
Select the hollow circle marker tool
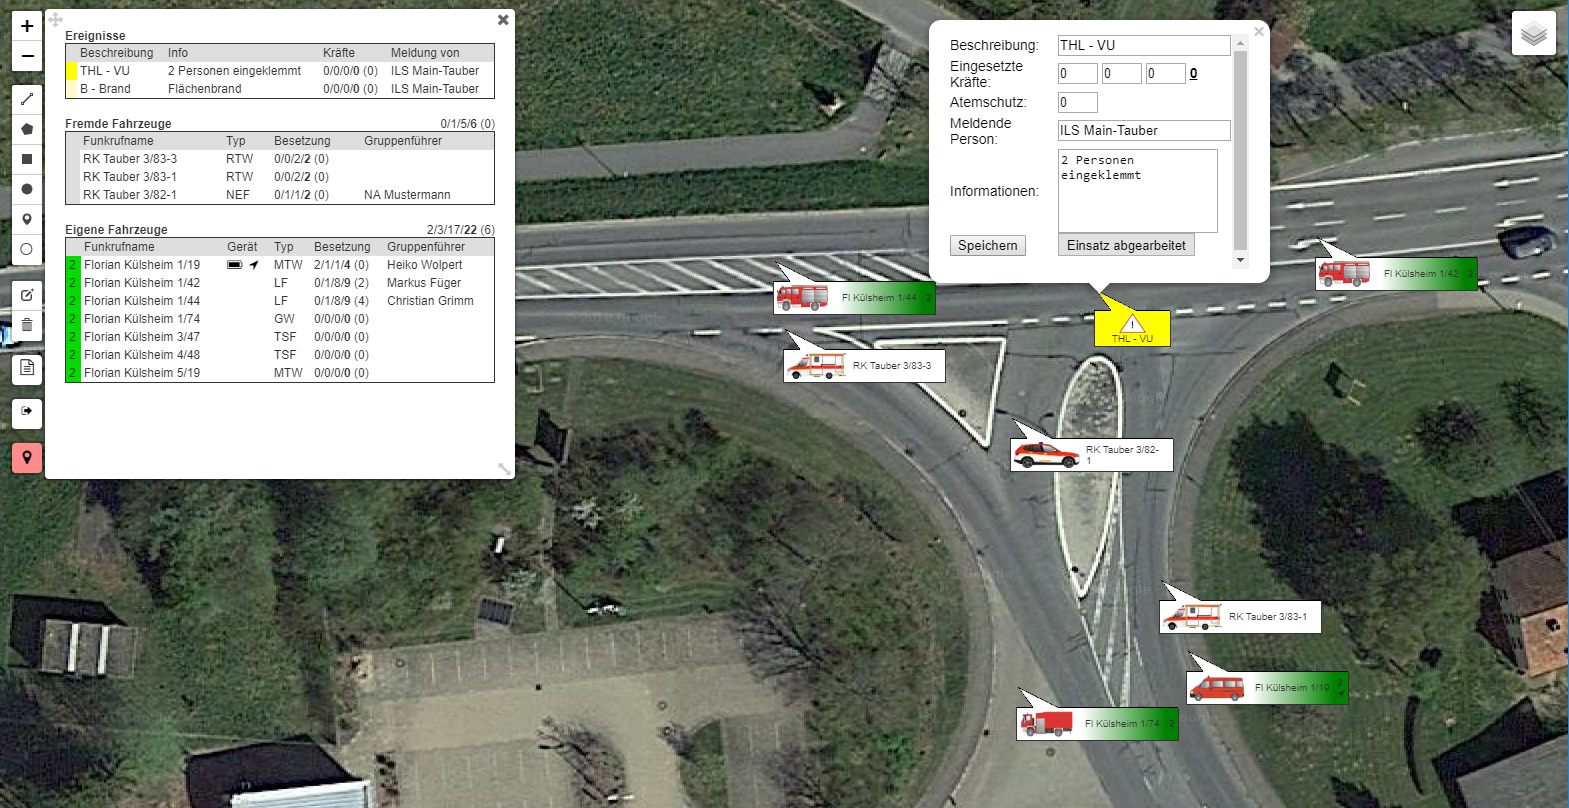click(27, 249)
